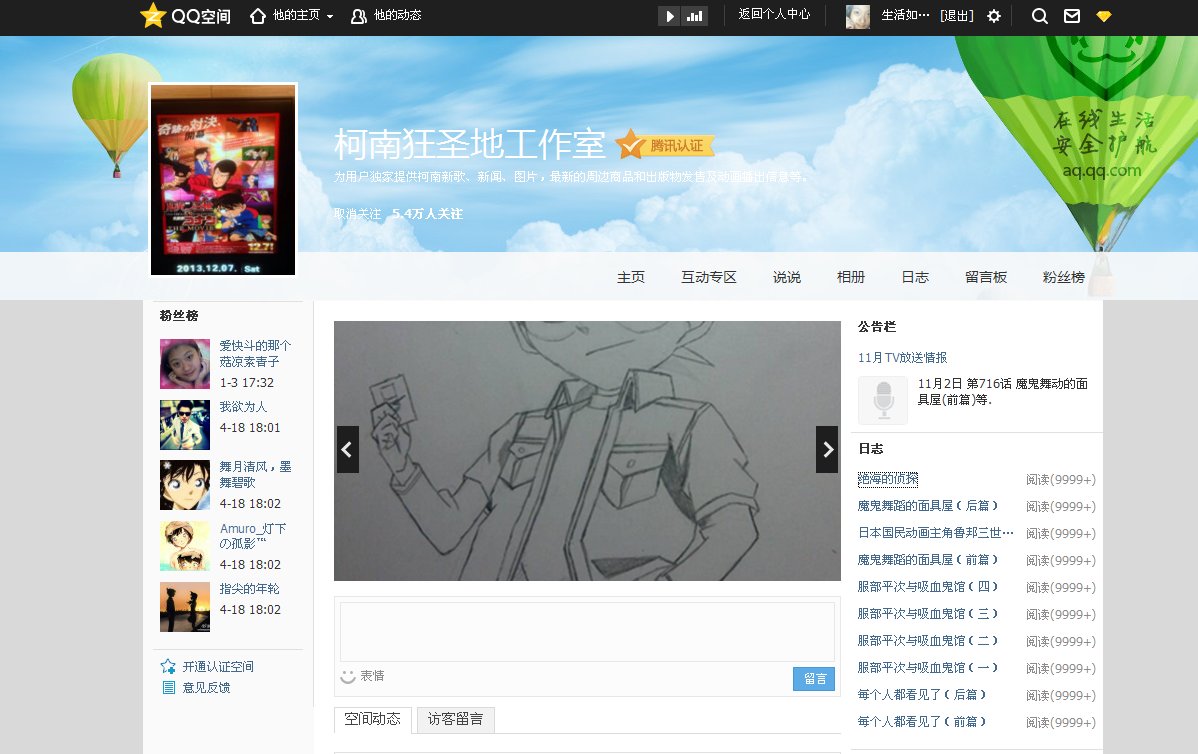
Task: Open blog post 碧海的侦探
Action: pos(888,479)
